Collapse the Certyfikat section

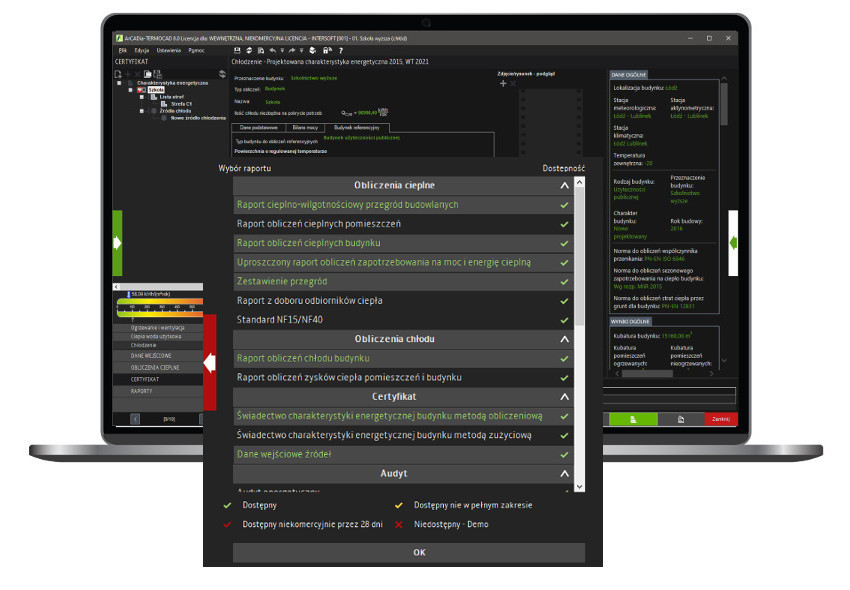click(x=564, y=397)
